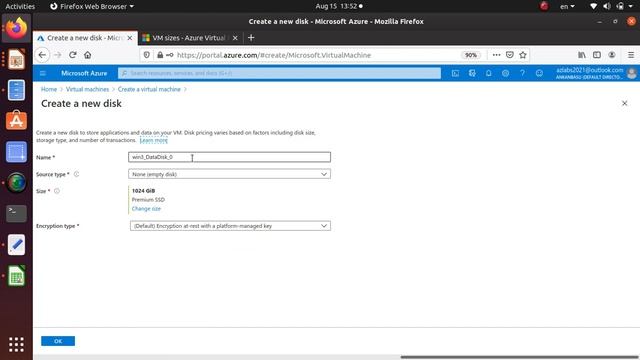Save page to Pocket
This screenshot has height=360, width=640.
(510, 55)
